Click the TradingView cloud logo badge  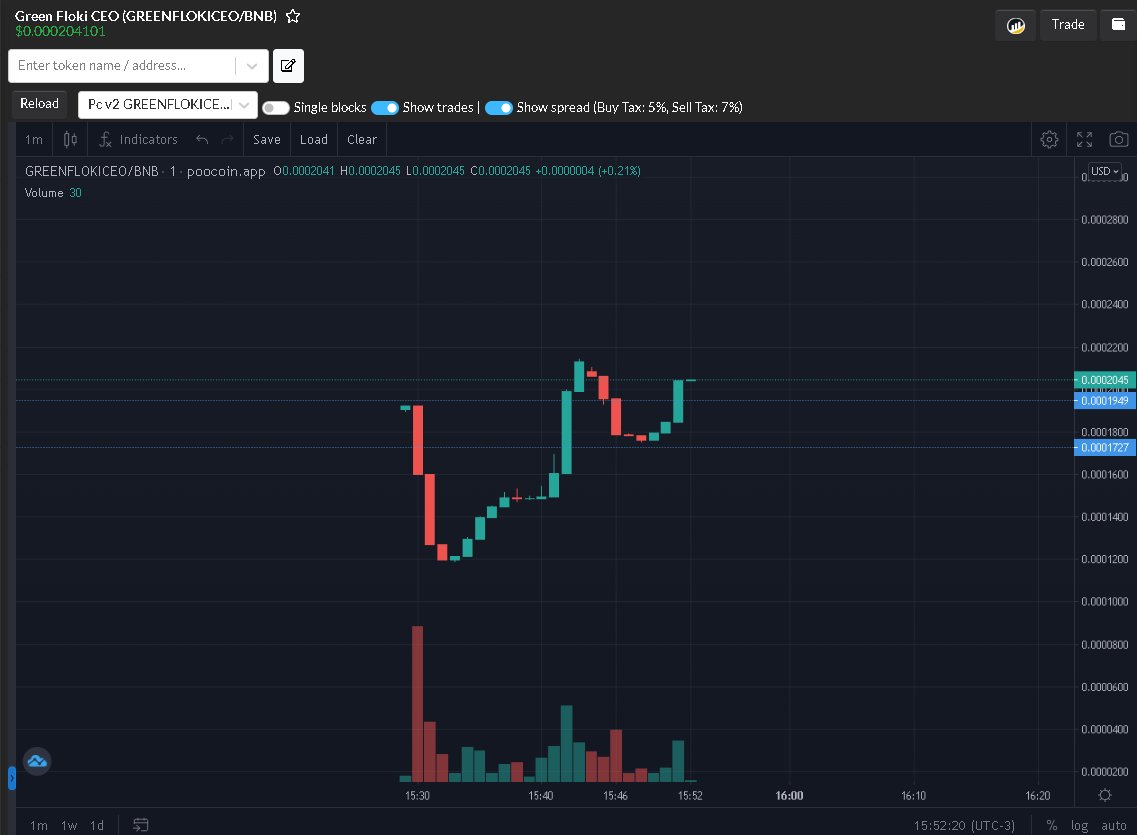(37, 761)
